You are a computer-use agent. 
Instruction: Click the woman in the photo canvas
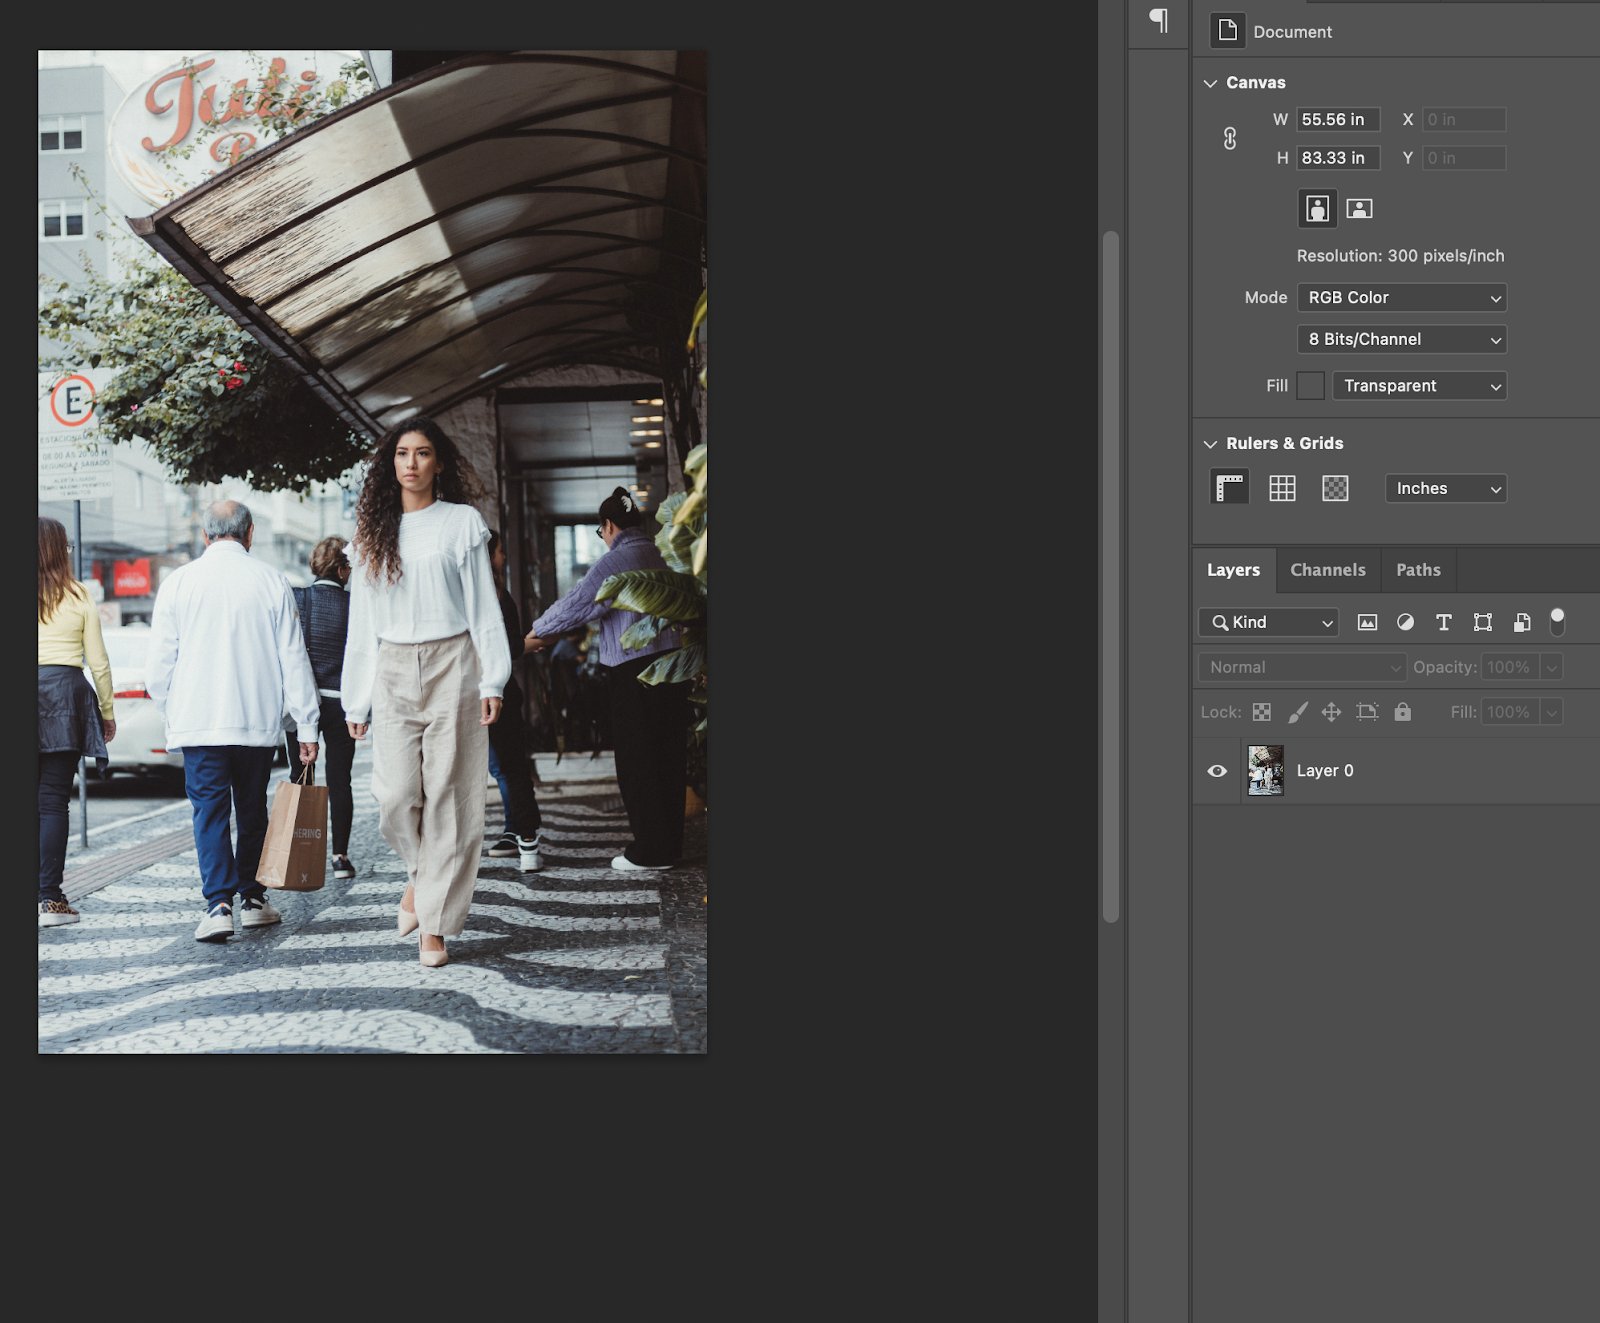(426, 690)
